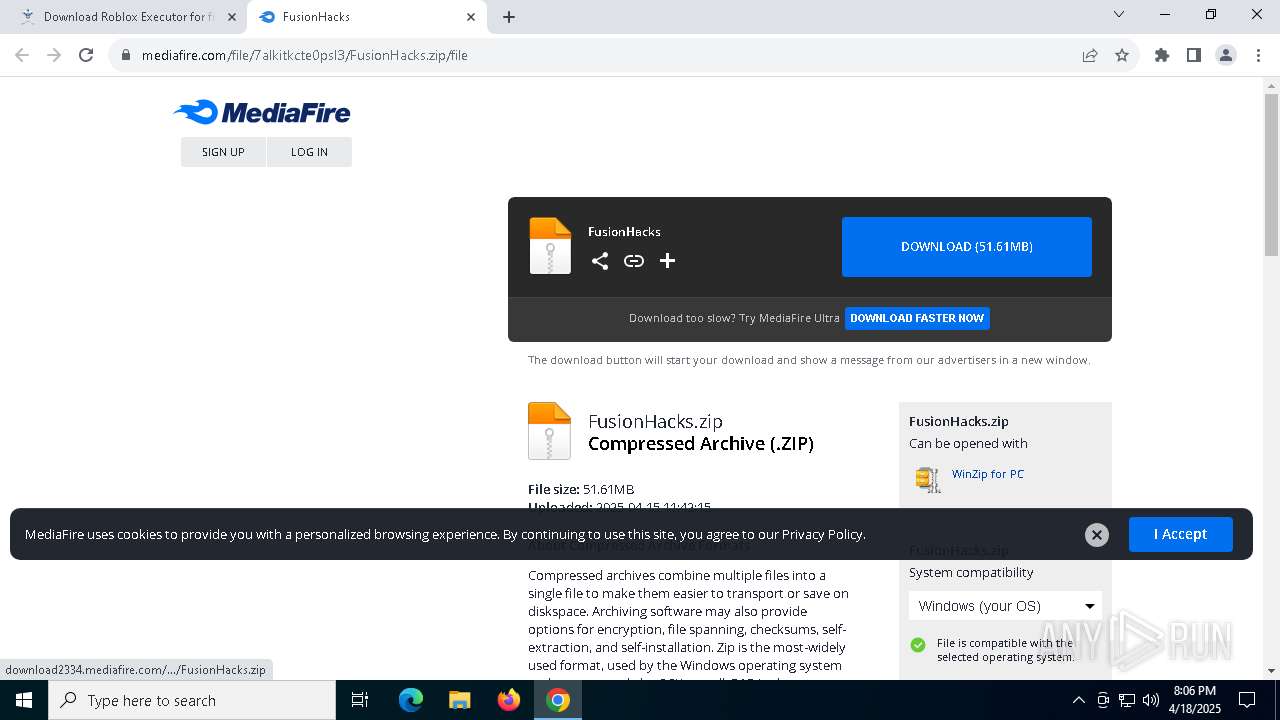Open Chrome profile avatar
Screen dimensions: 1280x720
click(1226, 55)
